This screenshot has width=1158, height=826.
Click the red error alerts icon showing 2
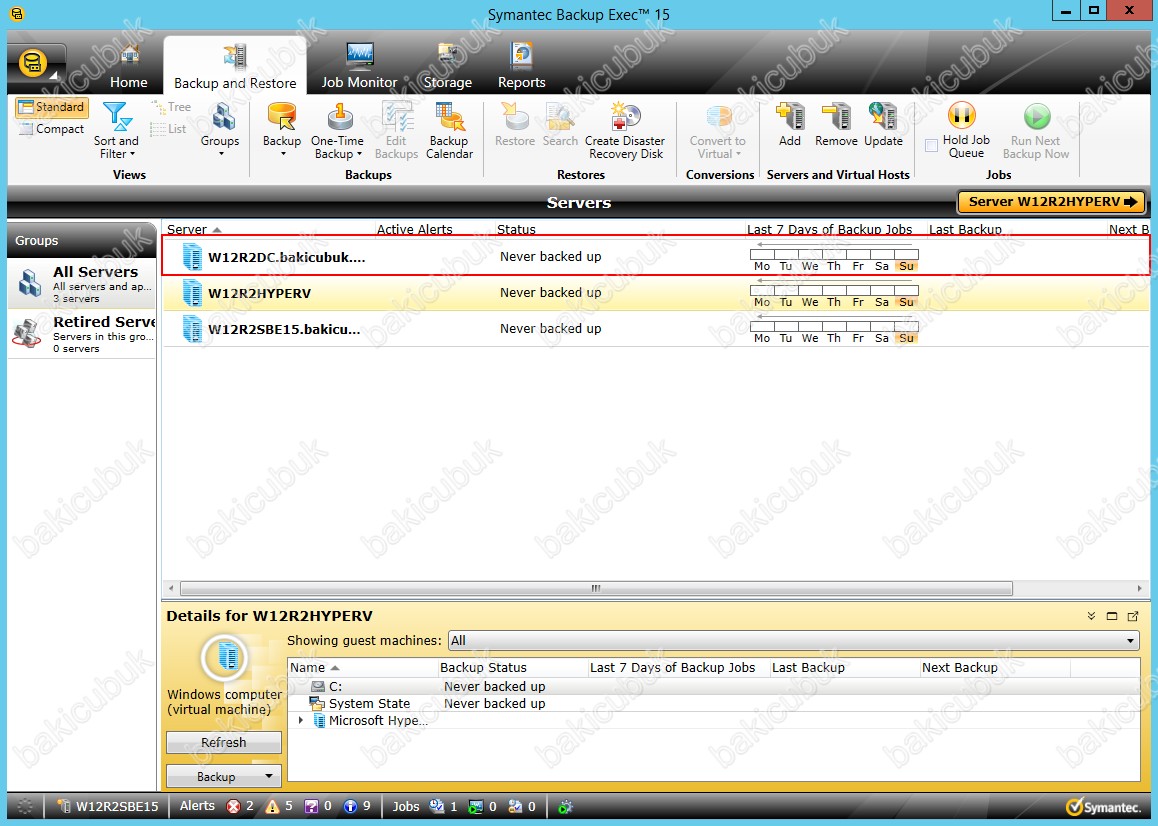click(233, 807)
